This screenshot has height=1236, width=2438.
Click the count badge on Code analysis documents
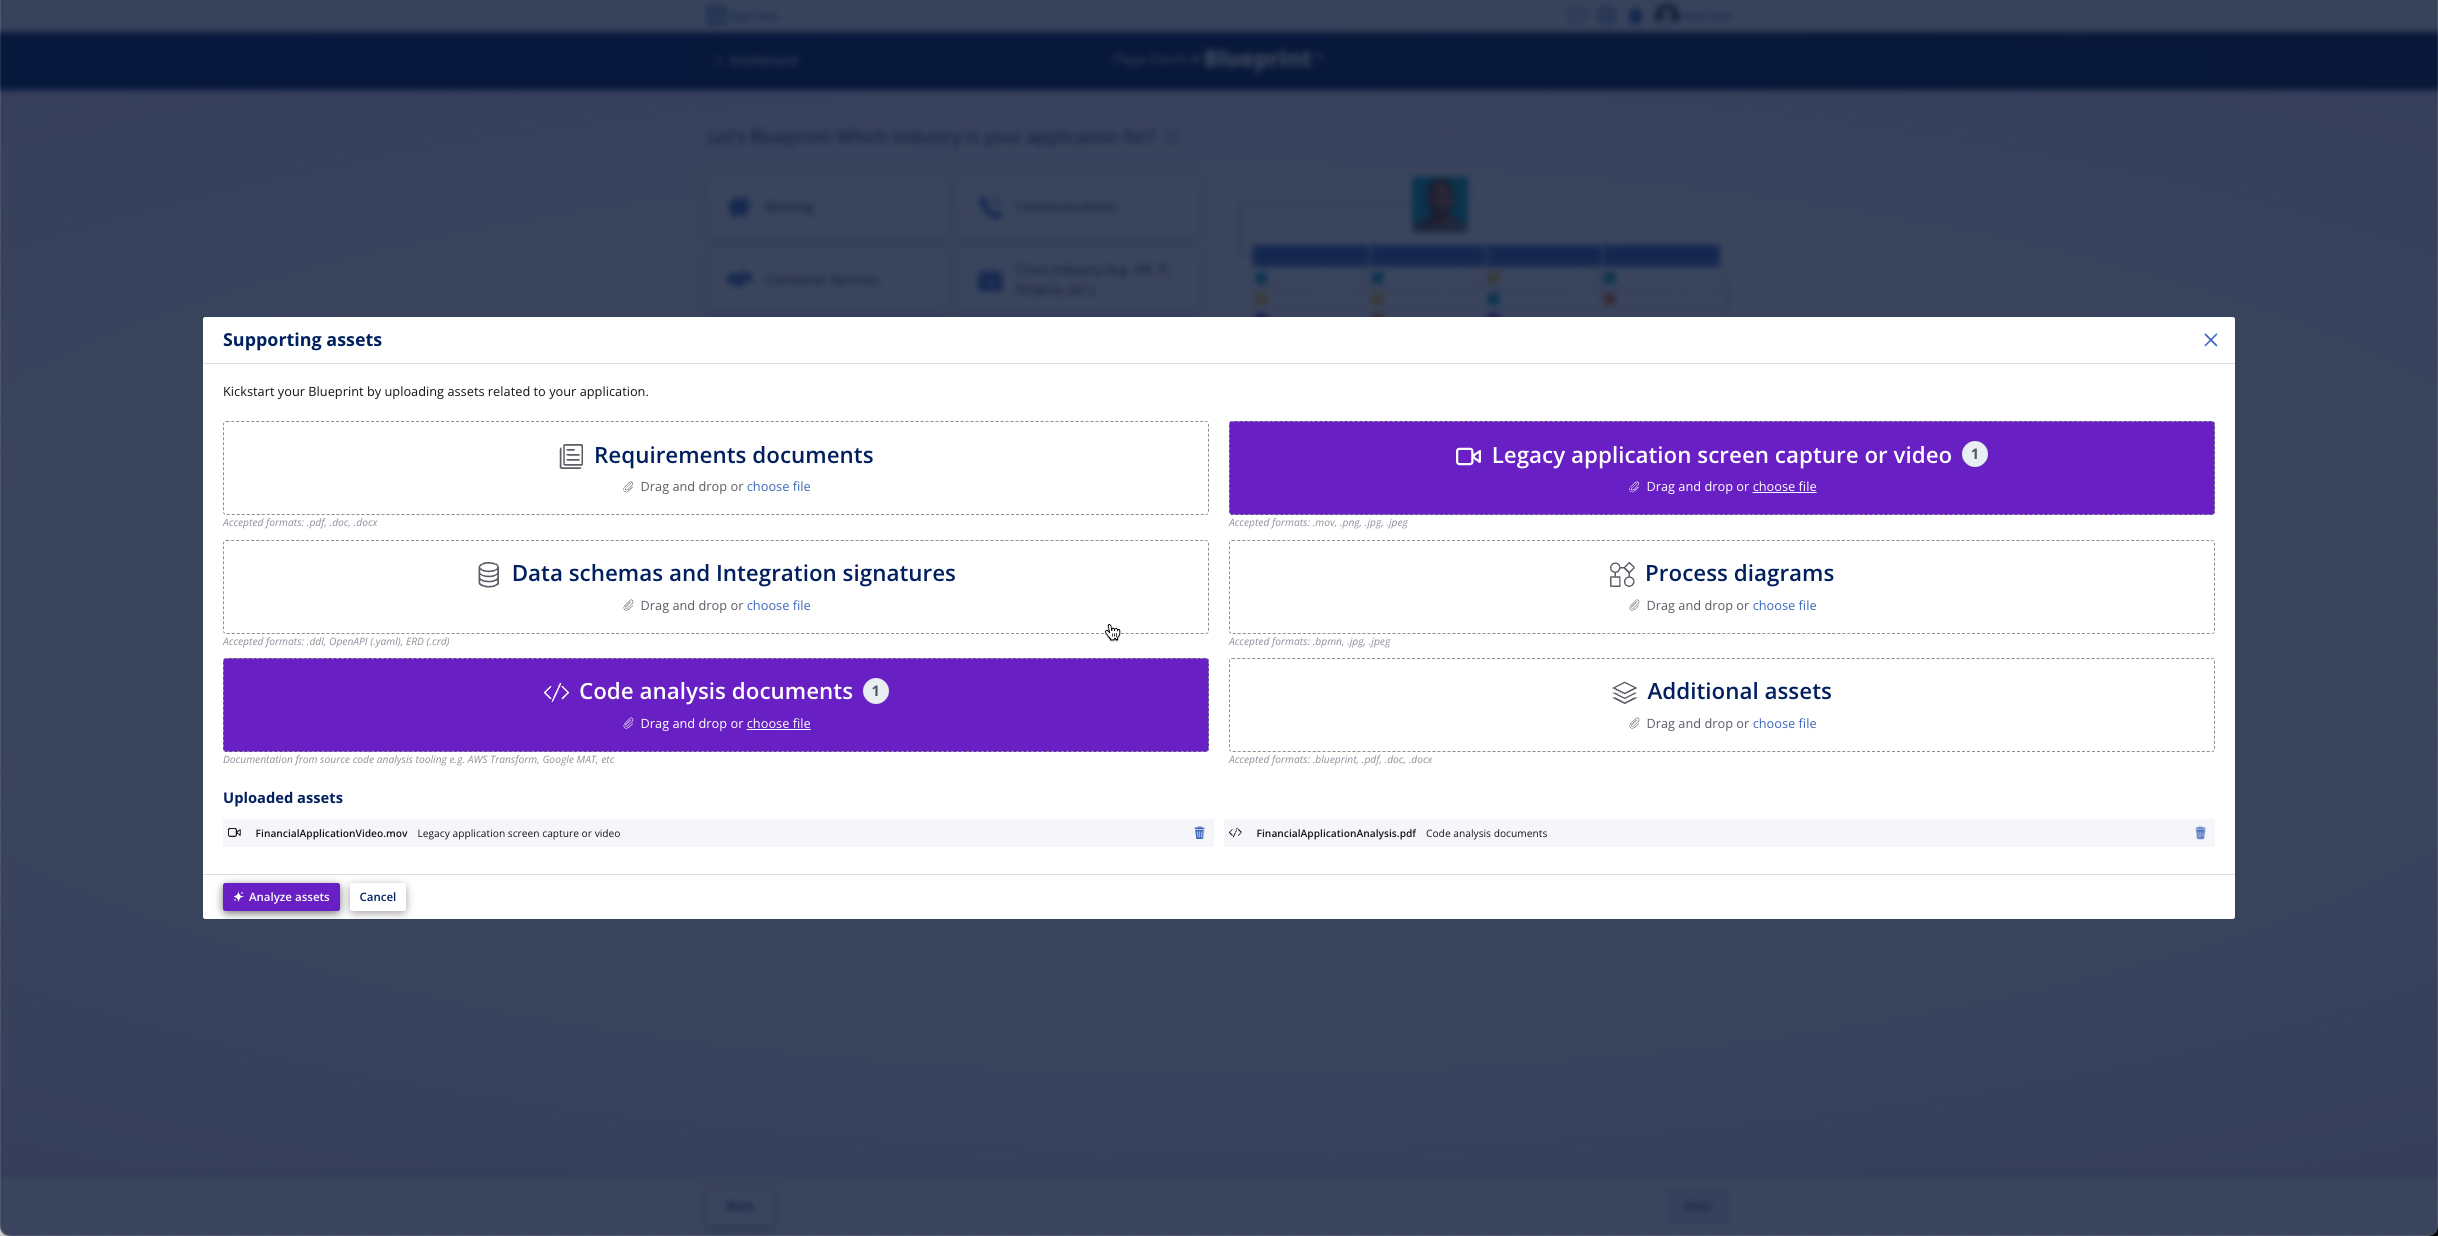point(875,691)
